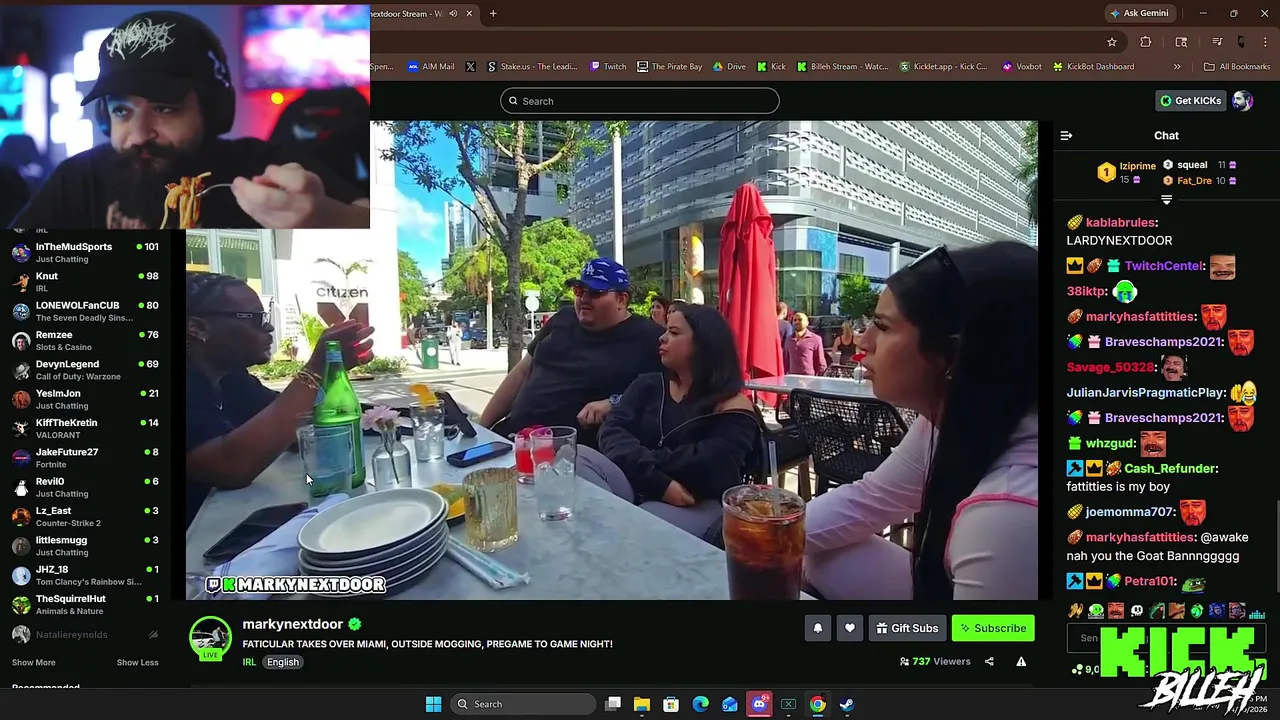The height and width of the screenshot is (720, 1280).
Task: Click the Show More link in the sidebar
Action: point(33,662)
